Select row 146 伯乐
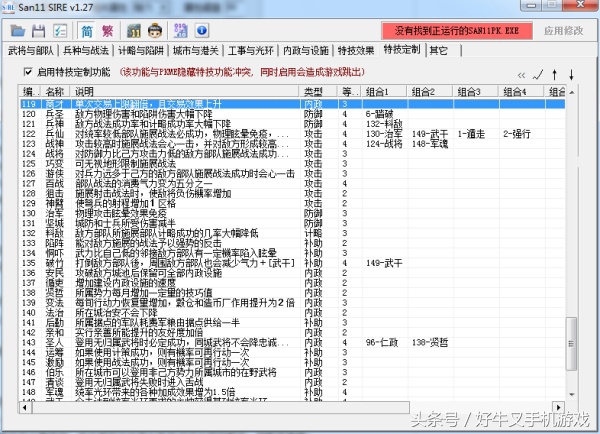Screen dimensions: 600x434 (x=292, y=372)
